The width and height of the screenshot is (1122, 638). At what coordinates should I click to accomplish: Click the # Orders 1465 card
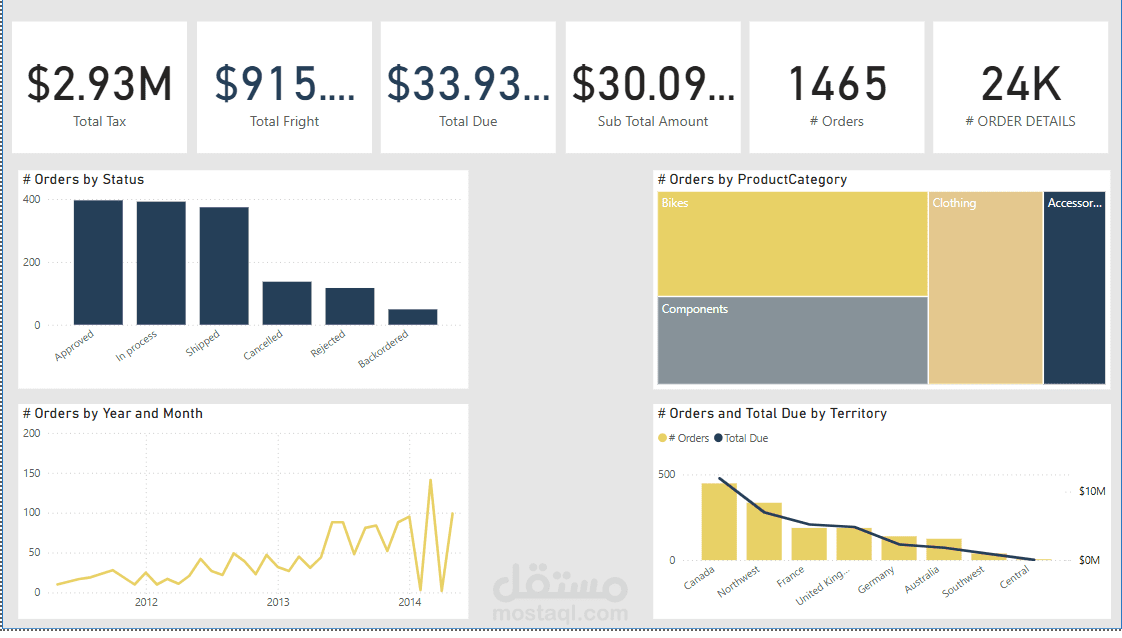click(x=836, y=87)
